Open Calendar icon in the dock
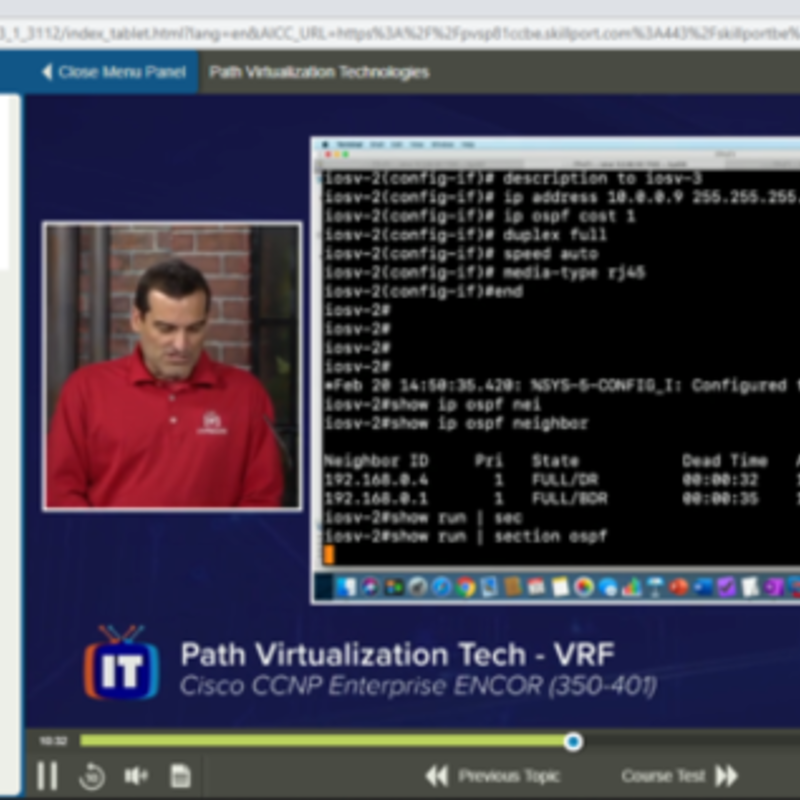Screen dimensions: 800x800 (x=536, y=587)
